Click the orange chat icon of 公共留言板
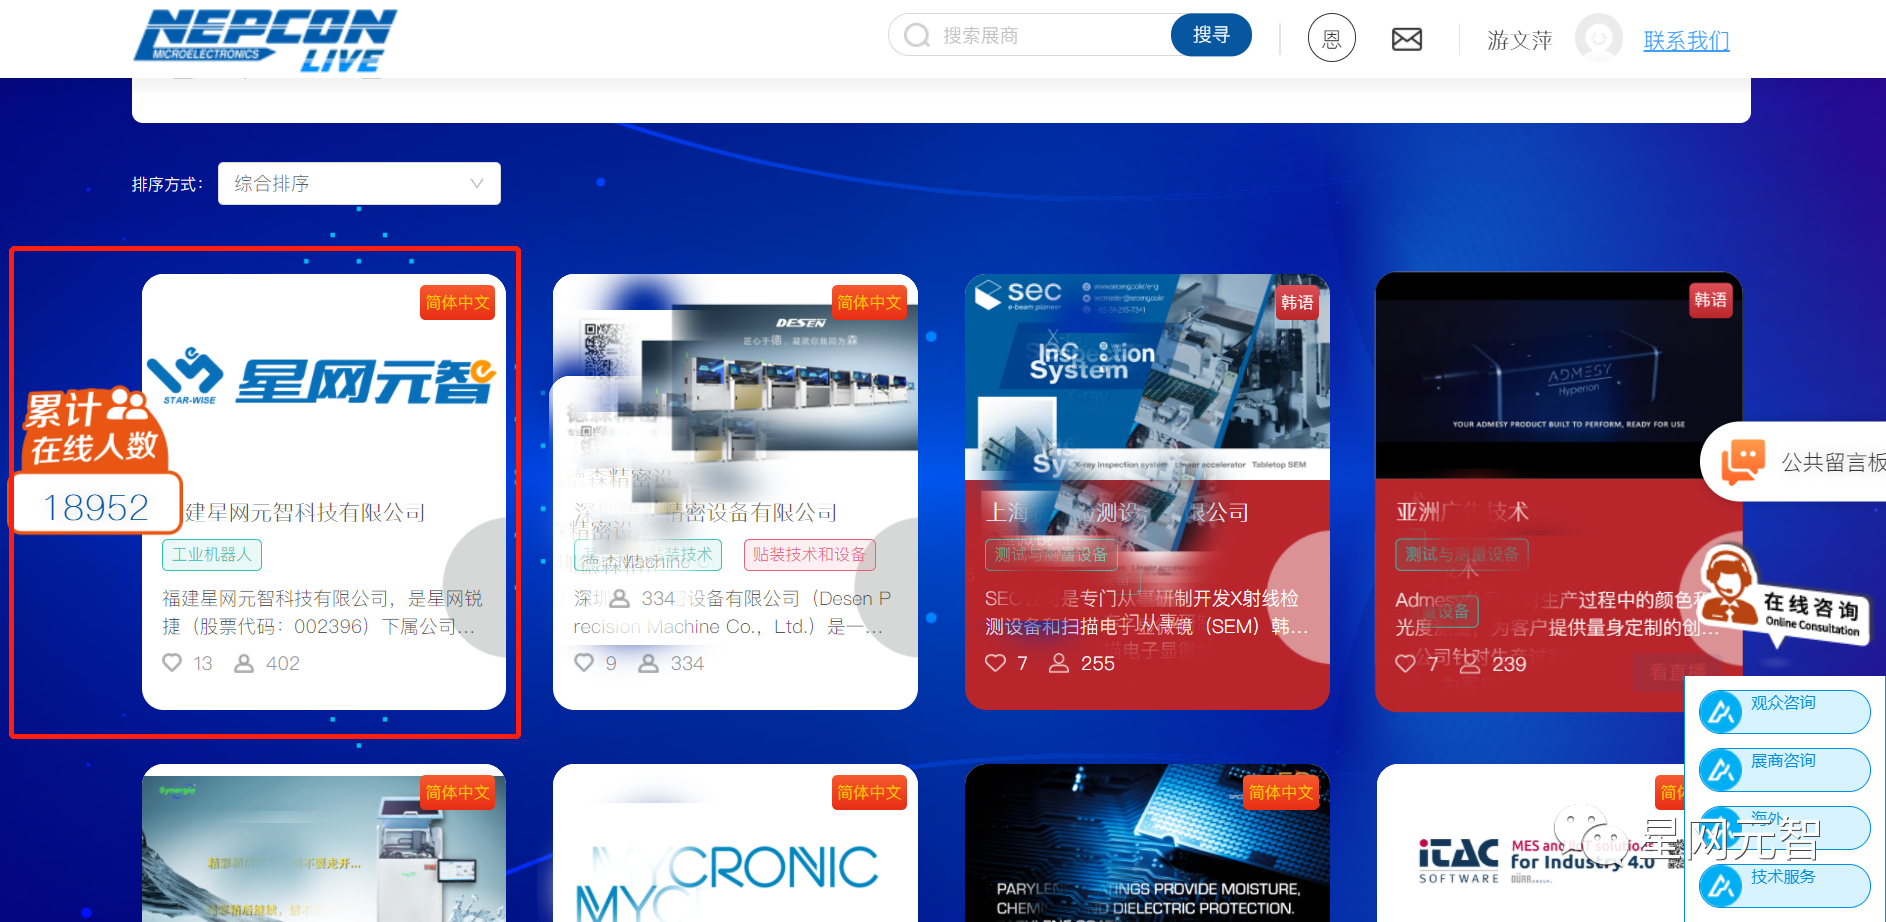Image resolution: width=1886 pixels, height=922 pixels. [x=1743, y=462]
